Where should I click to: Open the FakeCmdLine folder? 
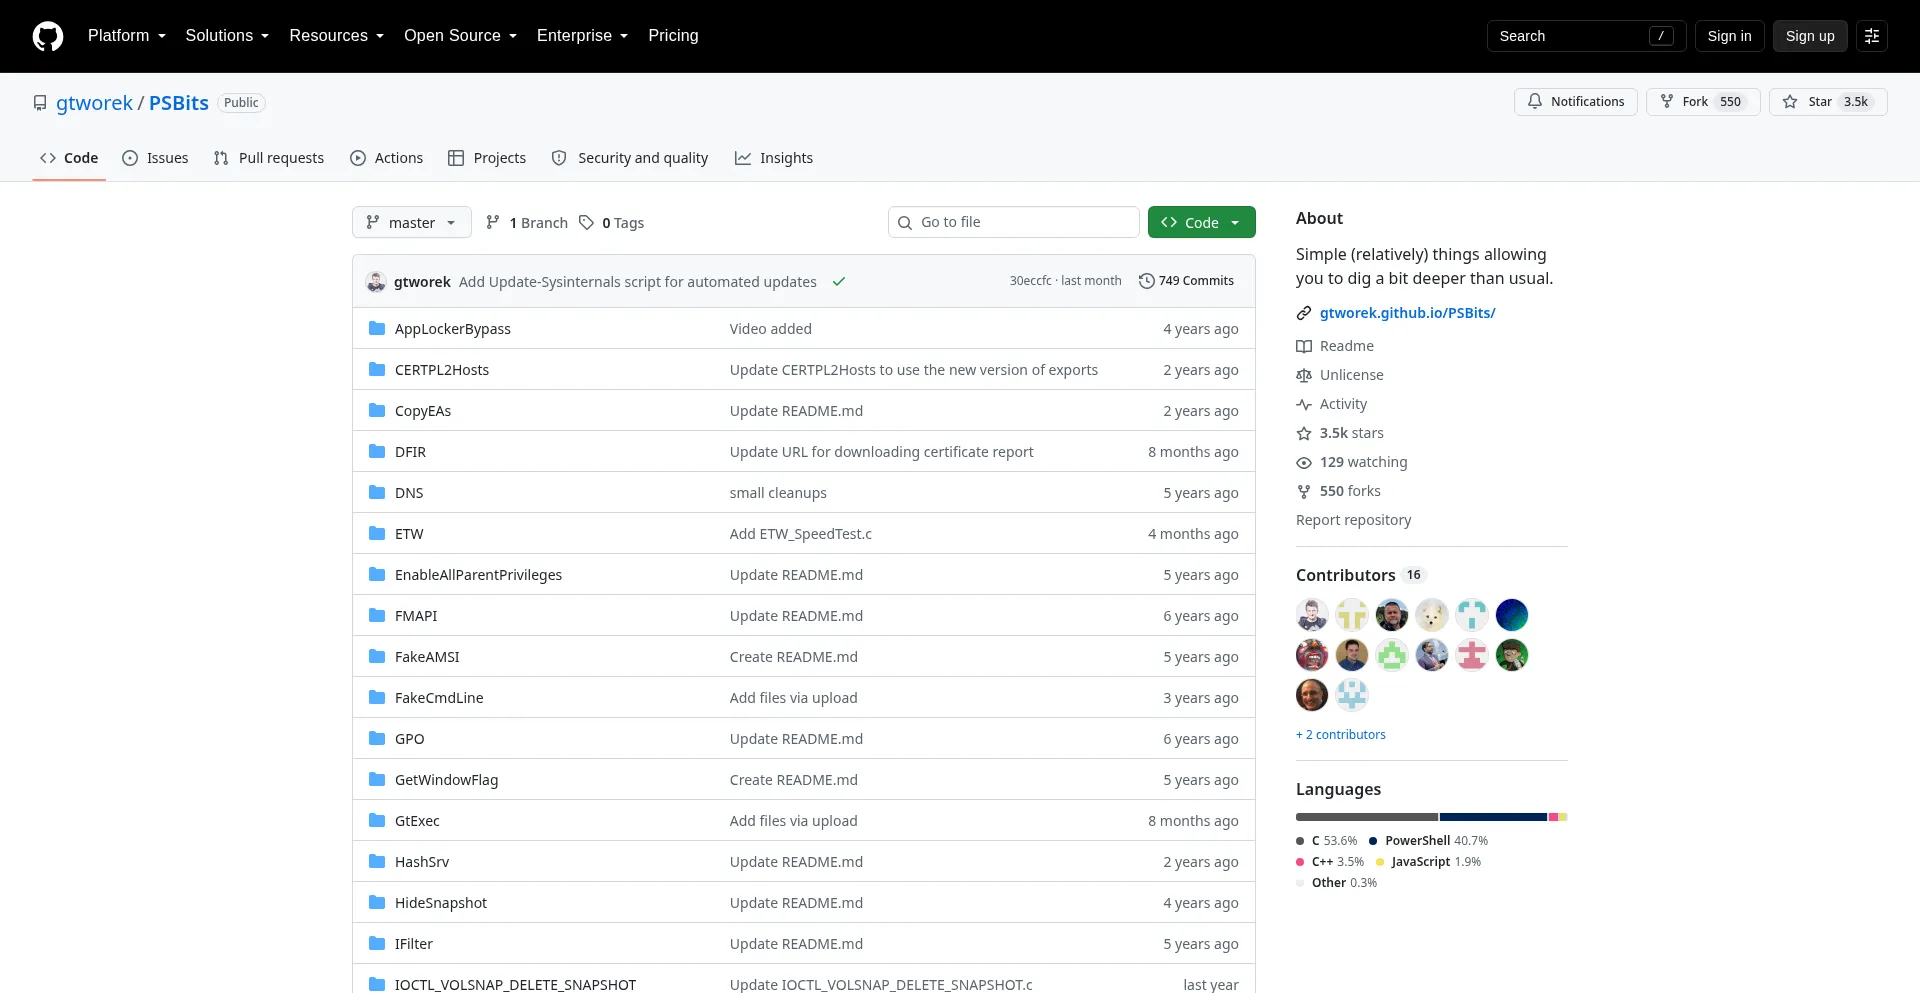click(439, 698)
